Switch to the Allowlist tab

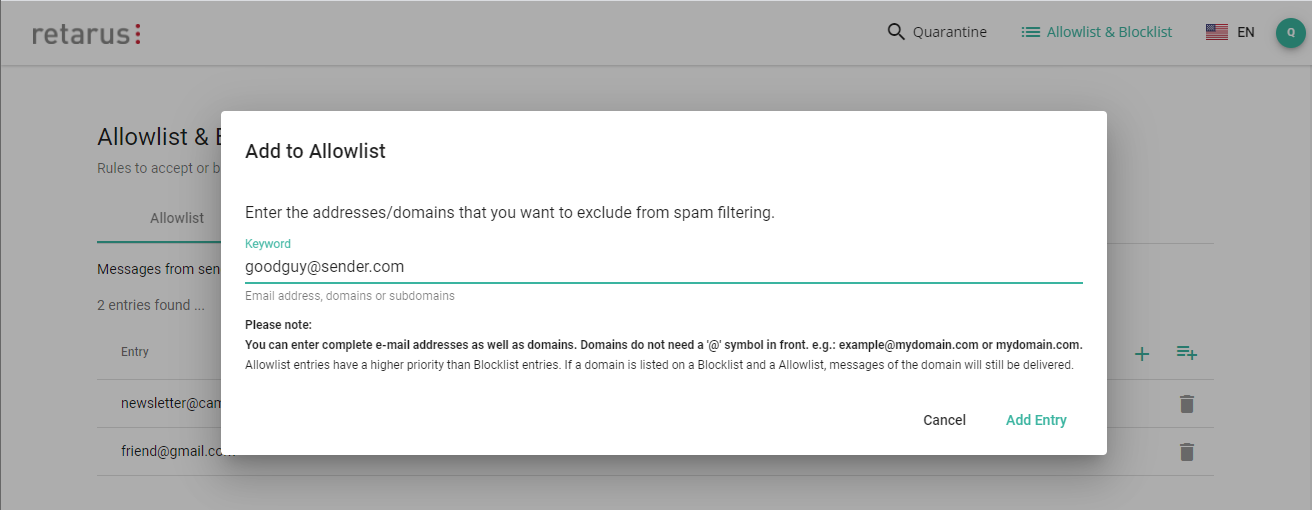click(177, 218)
